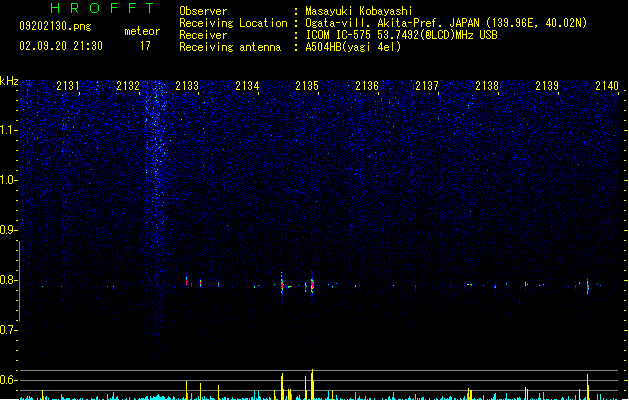Click the meteor count value 17
This screenshot has width=629, height=400.
tap(145, 46)
